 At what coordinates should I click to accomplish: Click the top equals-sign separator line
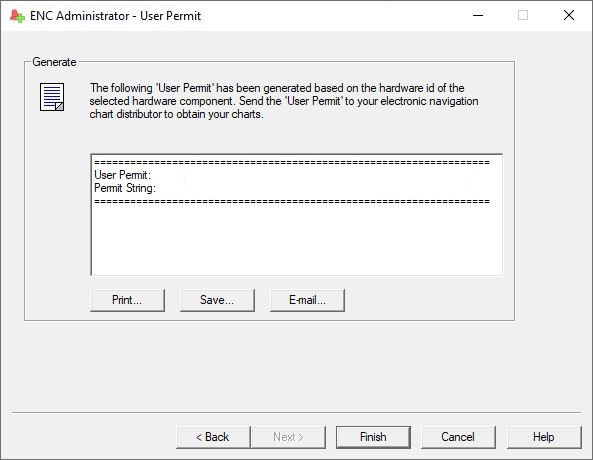point(292,163)
